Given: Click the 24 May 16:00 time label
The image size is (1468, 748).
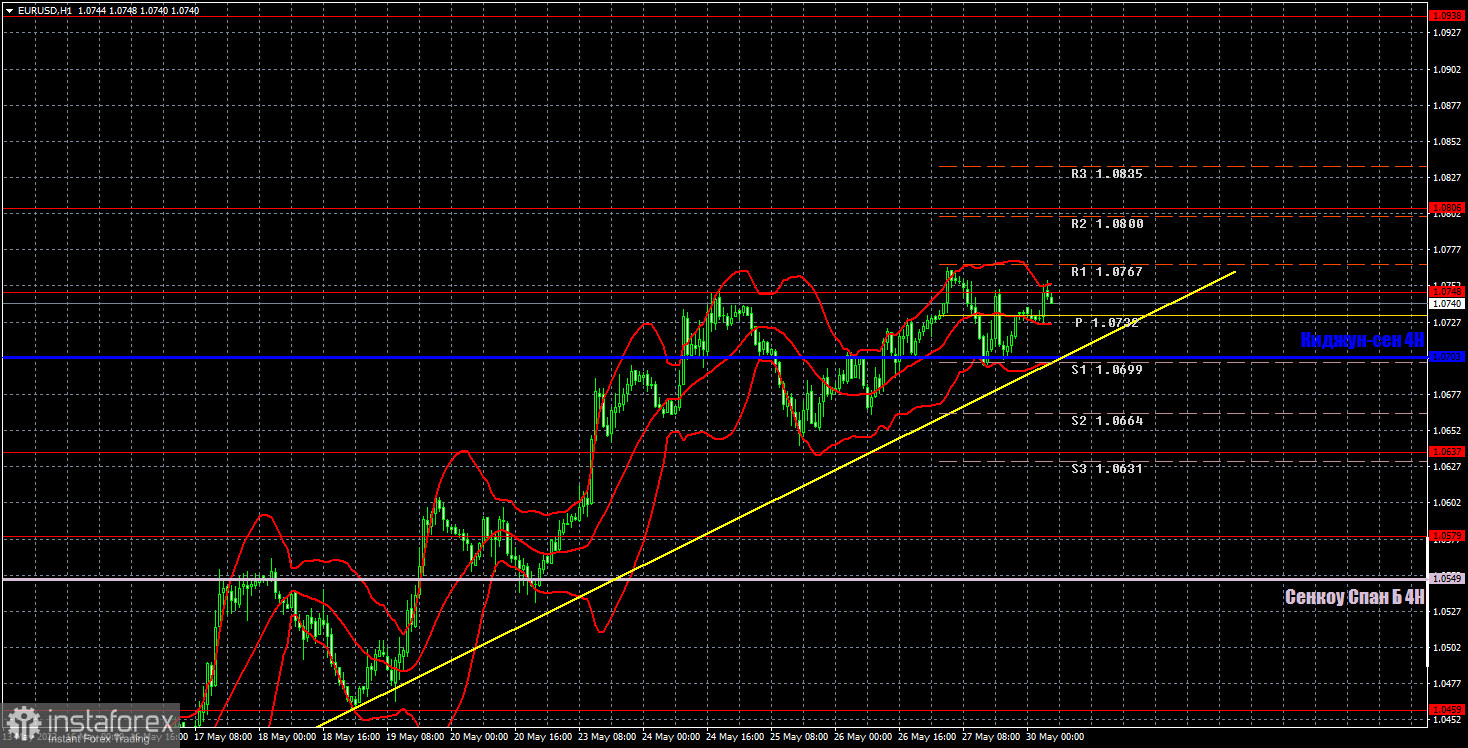Looking at the screenshot, I should pos(733,739).
